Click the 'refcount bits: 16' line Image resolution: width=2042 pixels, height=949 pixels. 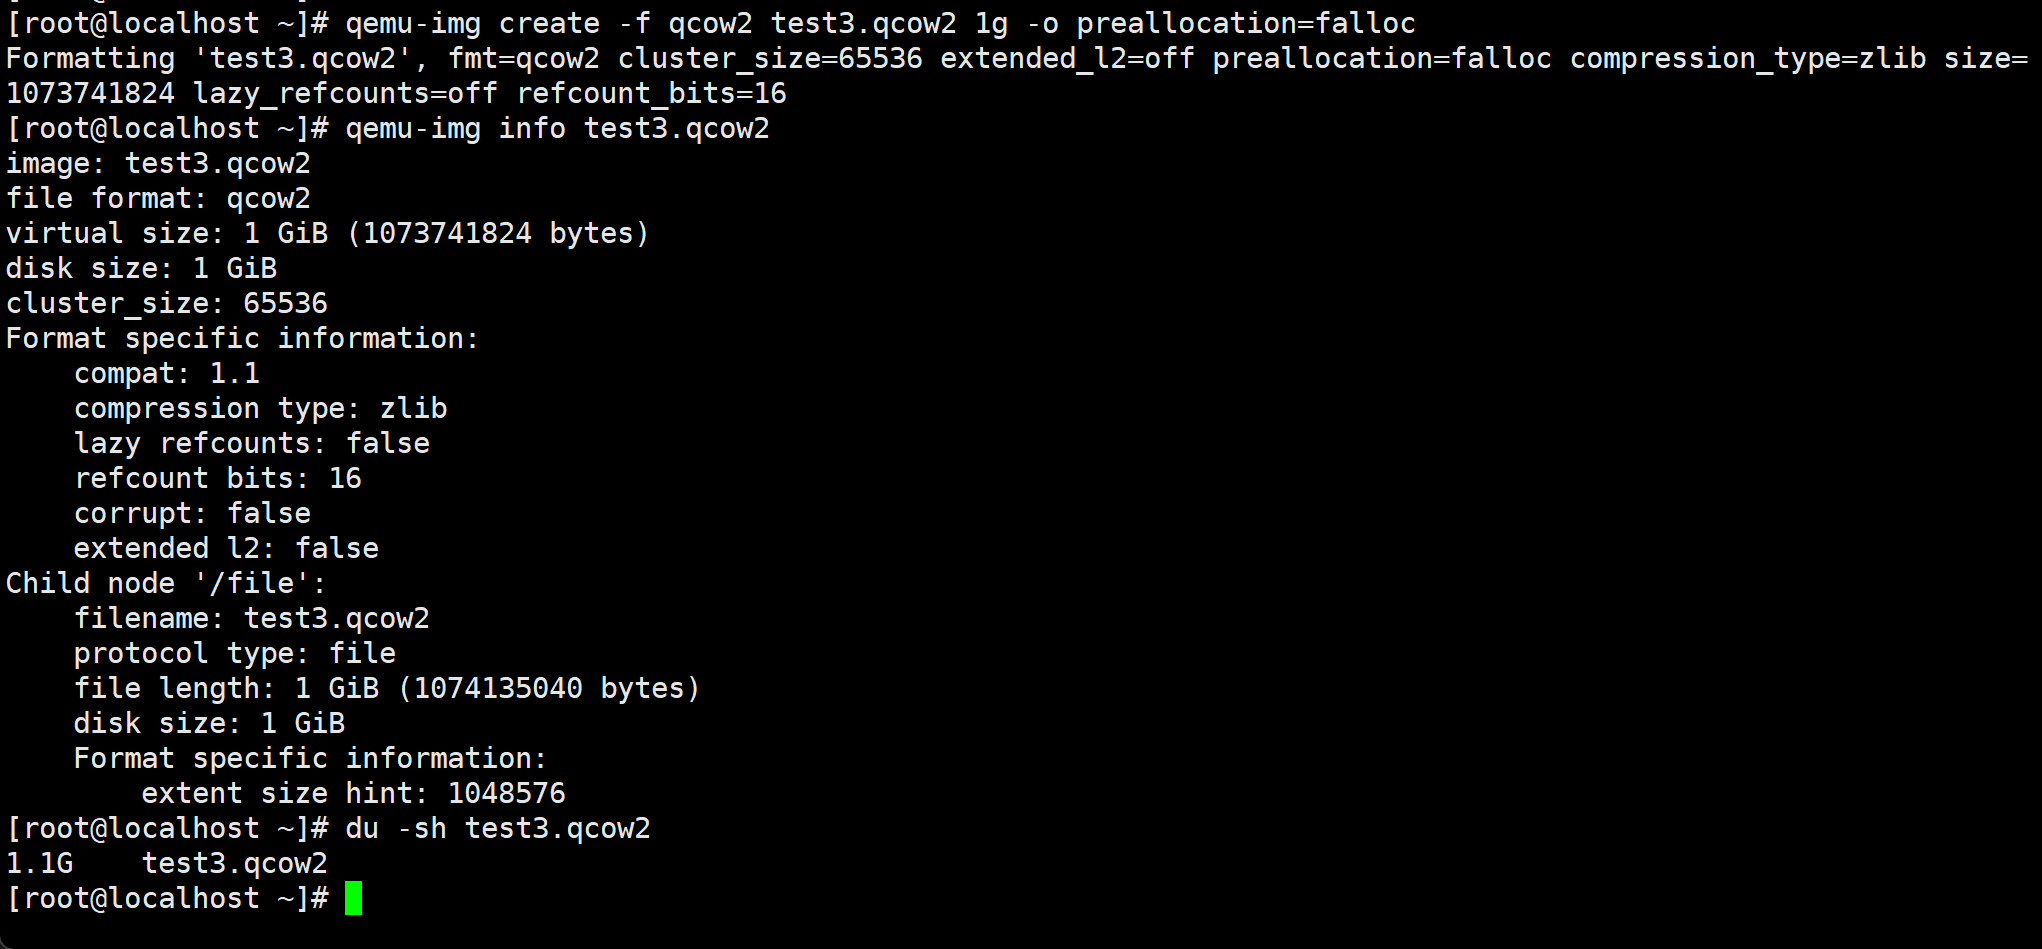[x=218, y=478]
